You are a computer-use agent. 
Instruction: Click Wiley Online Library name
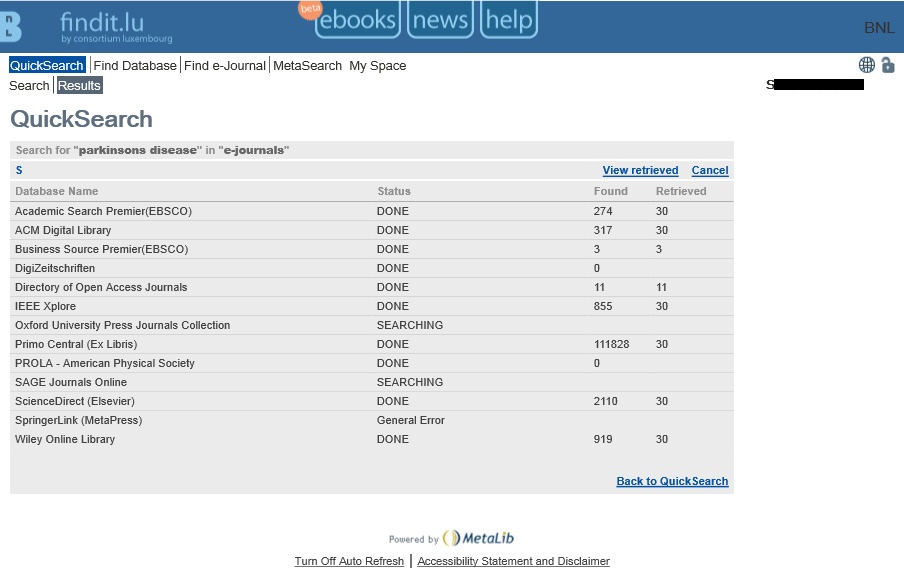[65, 439]
